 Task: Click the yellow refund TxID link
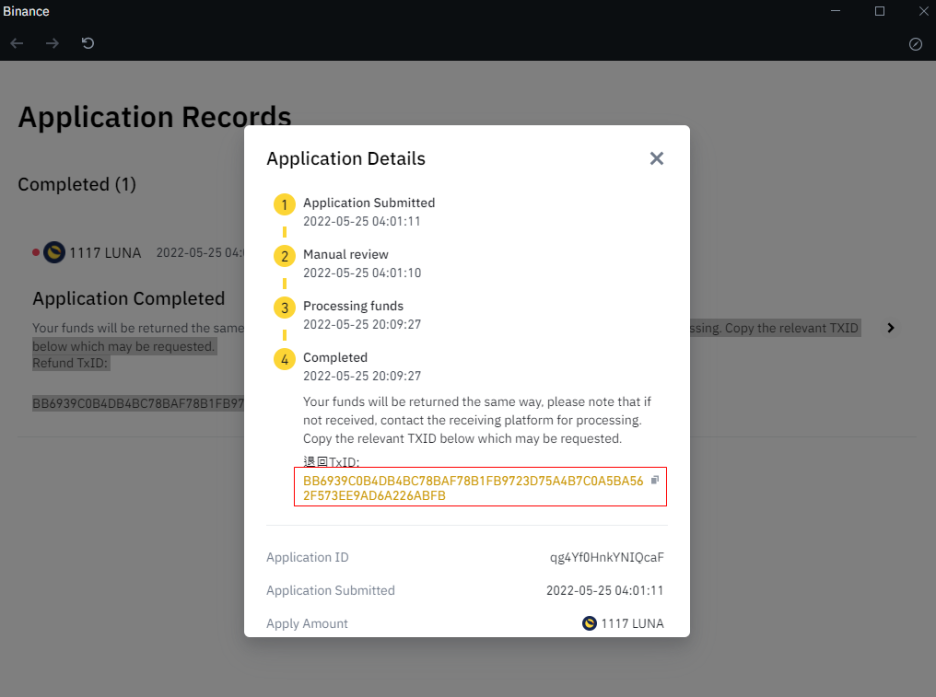(473, 488)
